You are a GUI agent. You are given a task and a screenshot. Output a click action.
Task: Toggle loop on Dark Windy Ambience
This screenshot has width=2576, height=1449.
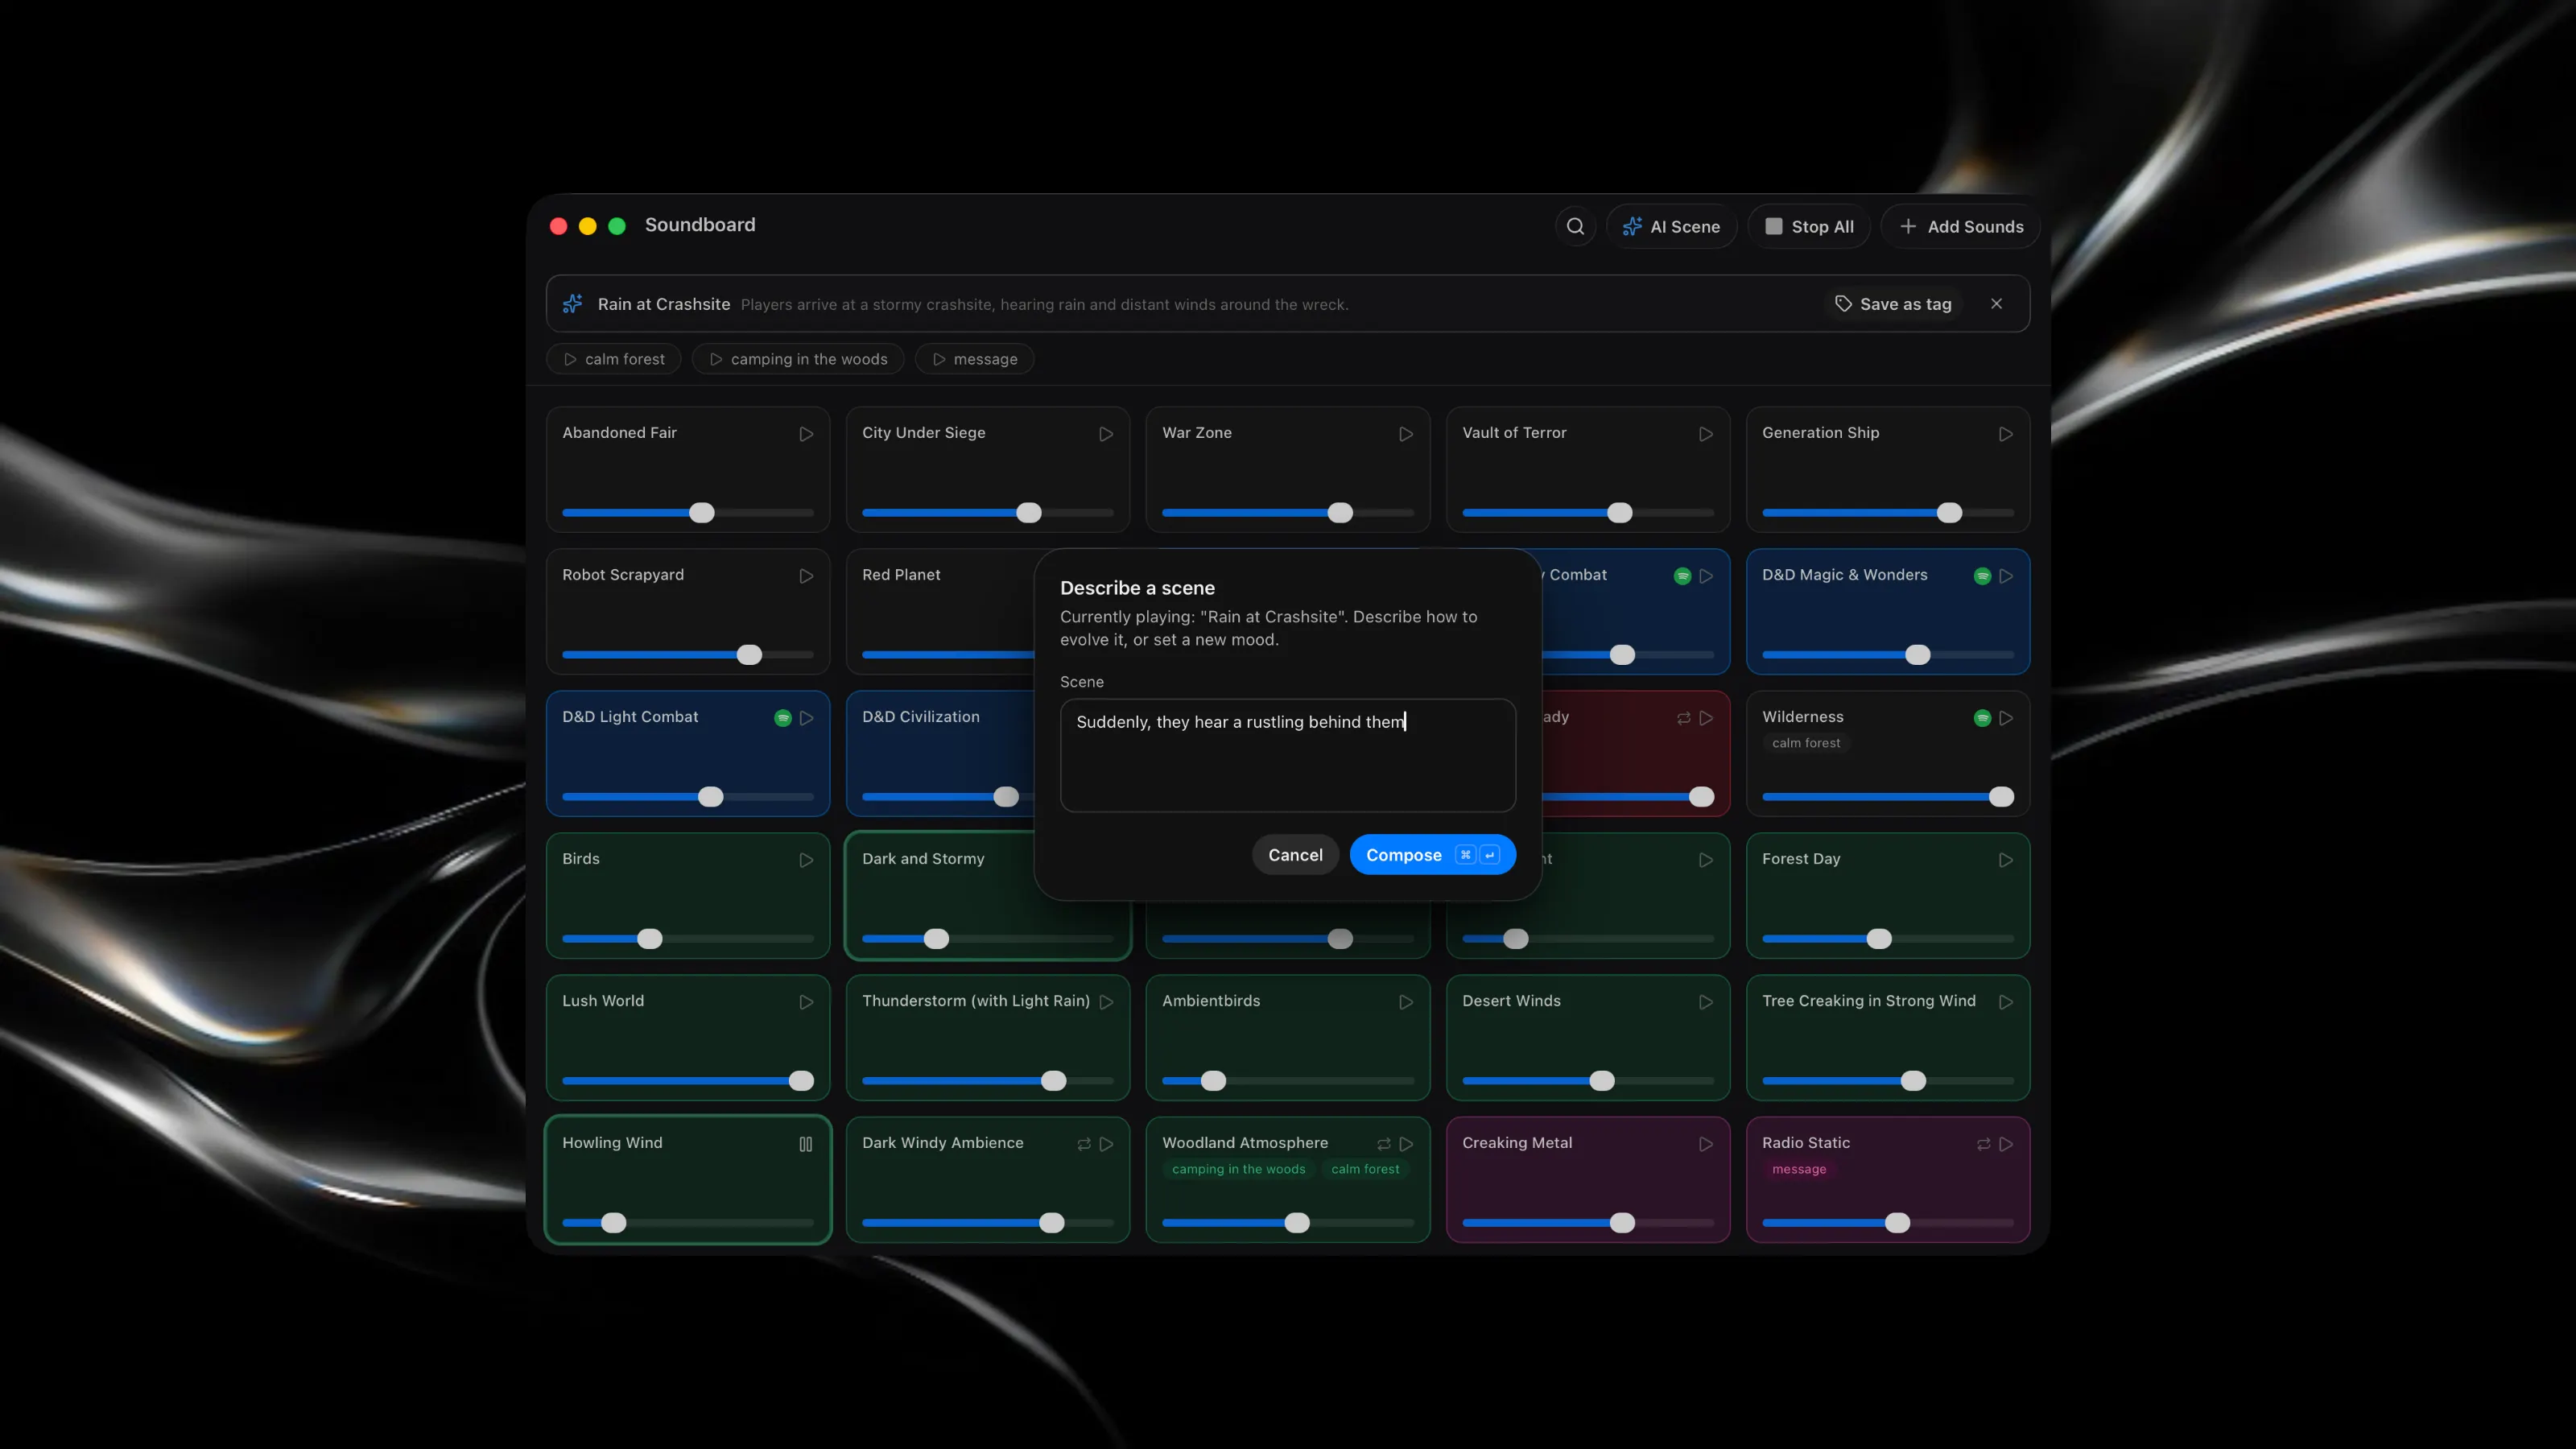click(1084, 1144)
